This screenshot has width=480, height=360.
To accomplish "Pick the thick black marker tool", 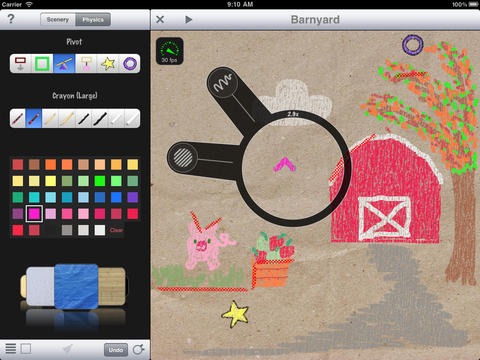I will pyautogui.click(x=100, y=118).
